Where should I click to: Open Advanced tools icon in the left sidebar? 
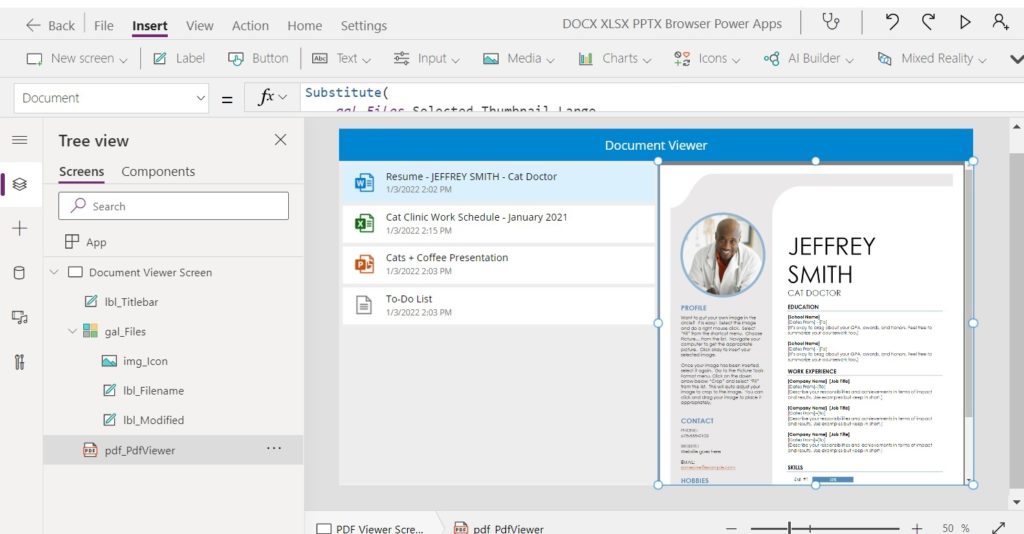(20, 362)
